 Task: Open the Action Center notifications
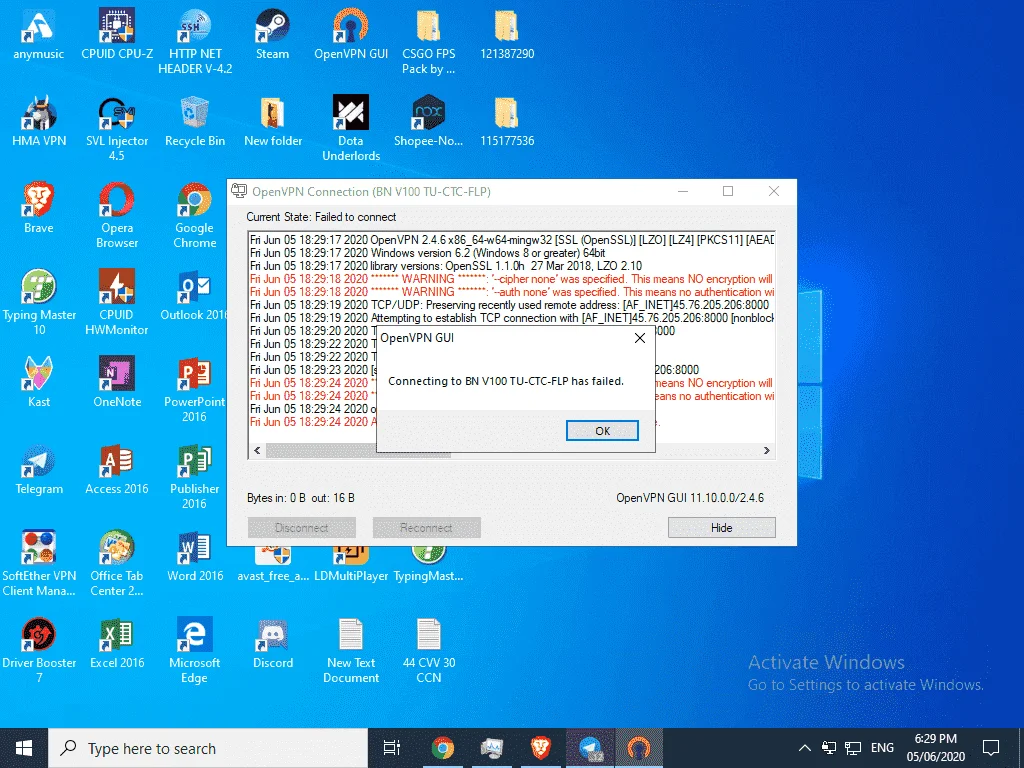point(991,748)
